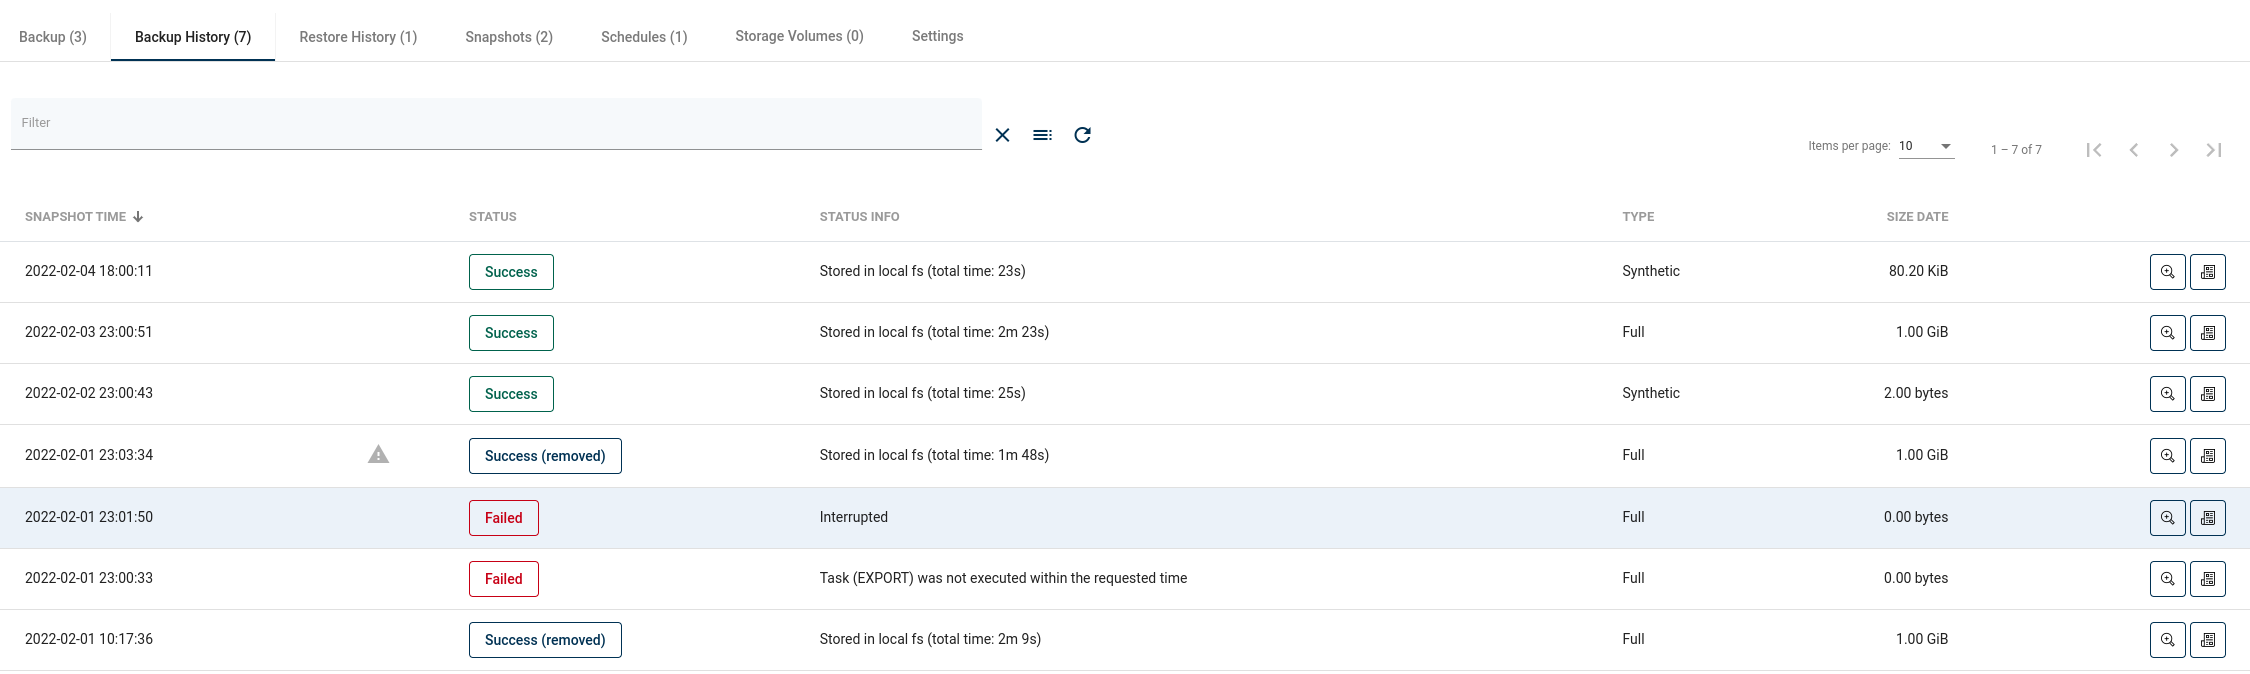
Task: Clear the filter with the X icon
Action: point(1002,135)
